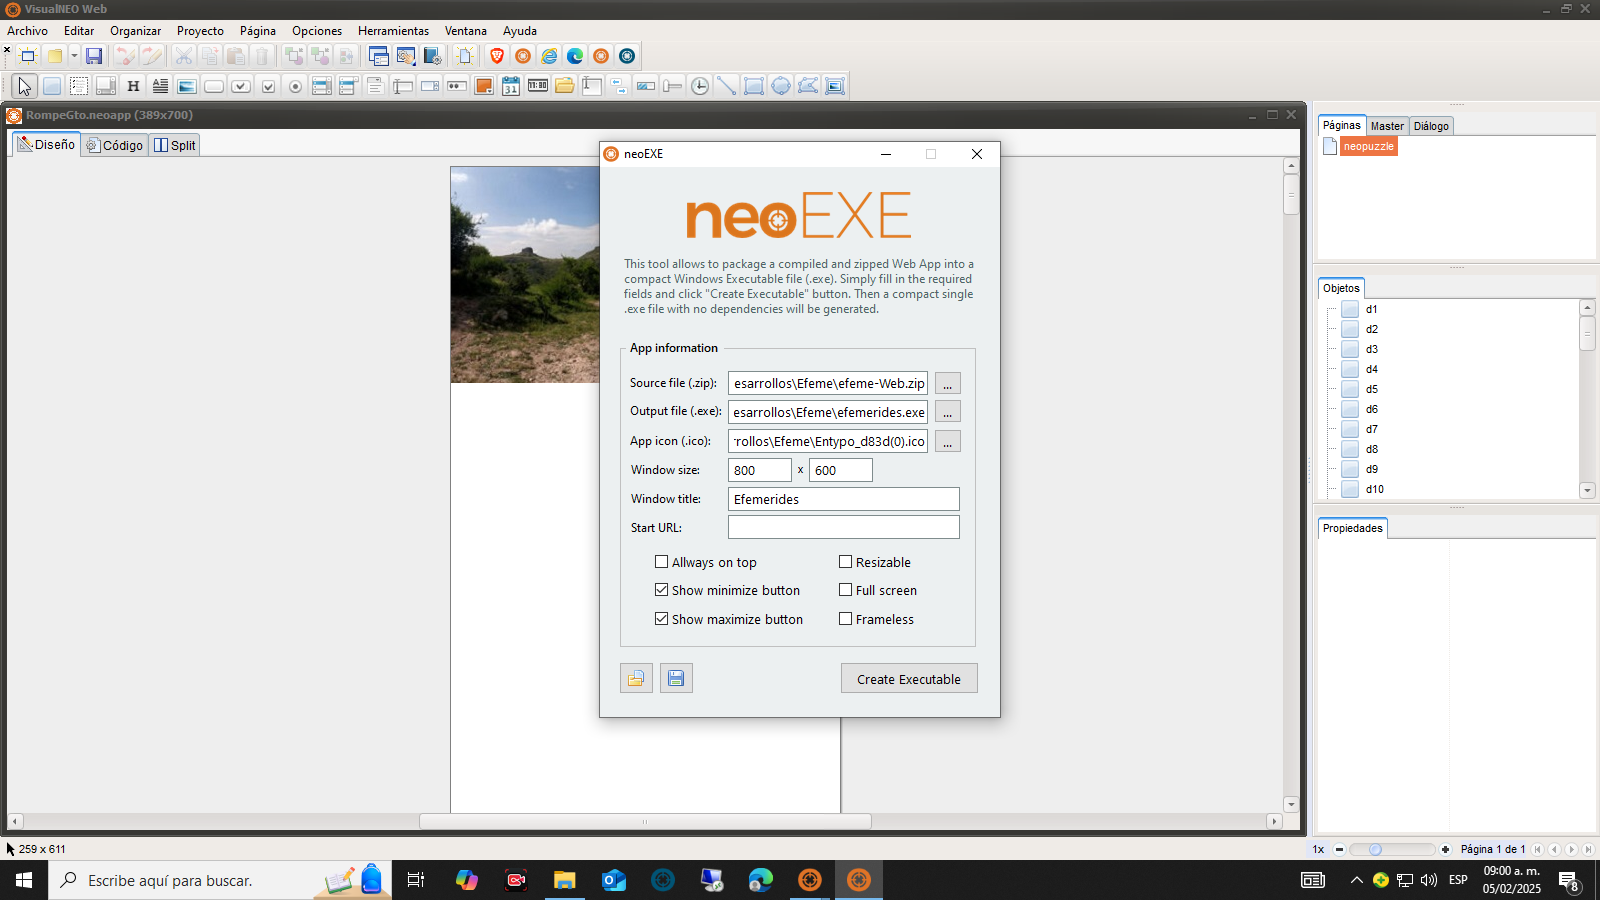Select the file upload folder tool

tap(565, 86)
